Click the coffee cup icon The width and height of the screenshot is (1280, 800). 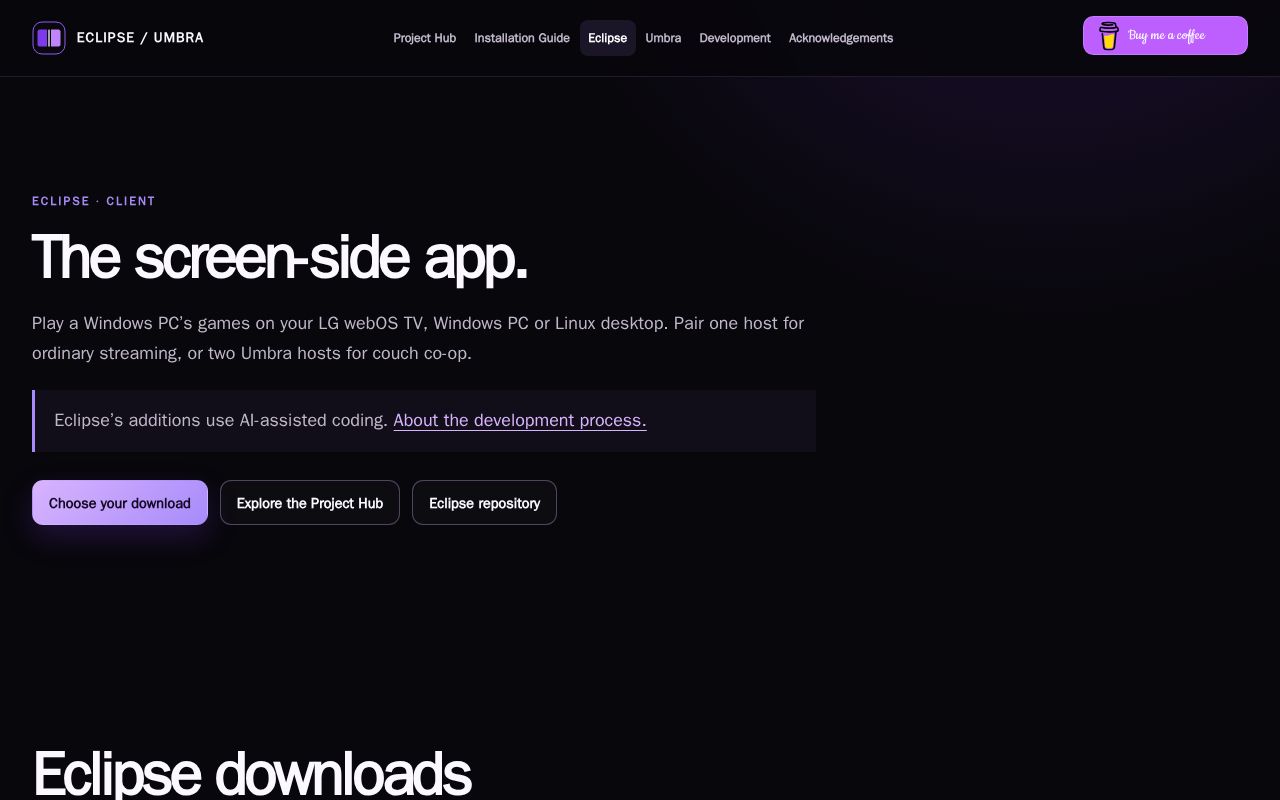click(1109, 36)
